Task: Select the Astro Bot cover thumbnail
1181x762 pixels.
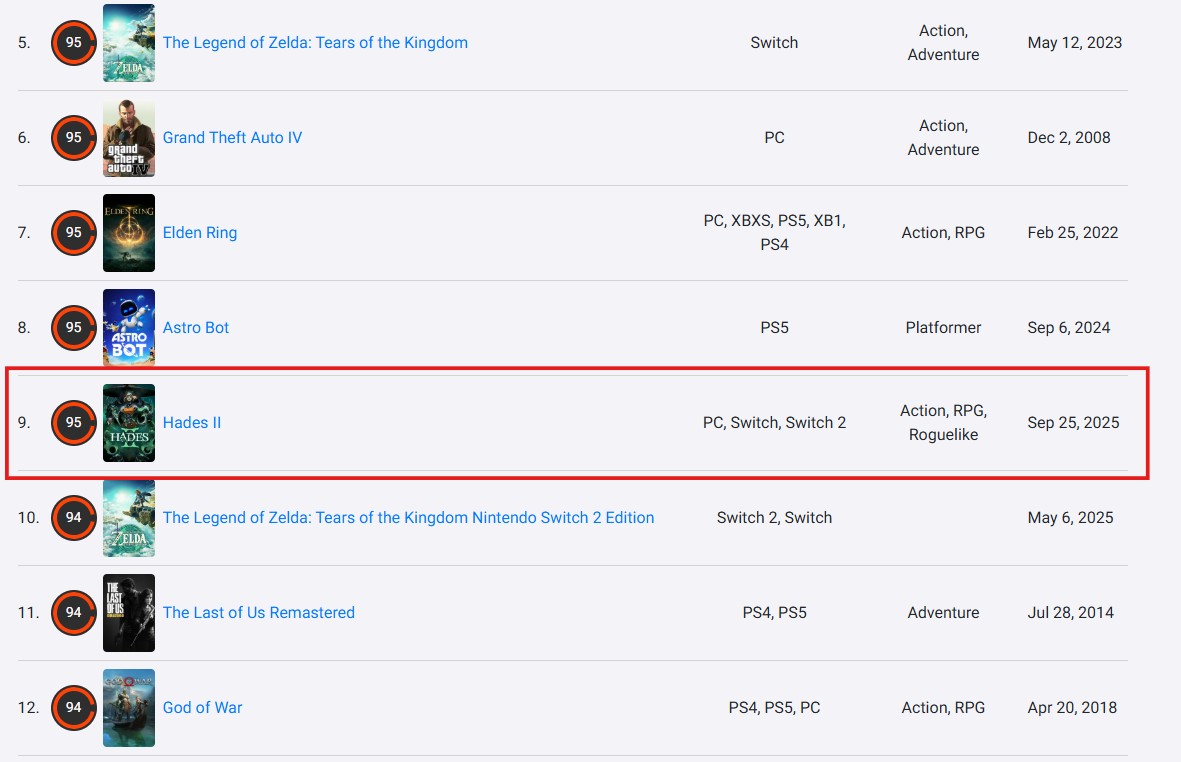Action: coord(128,327)
